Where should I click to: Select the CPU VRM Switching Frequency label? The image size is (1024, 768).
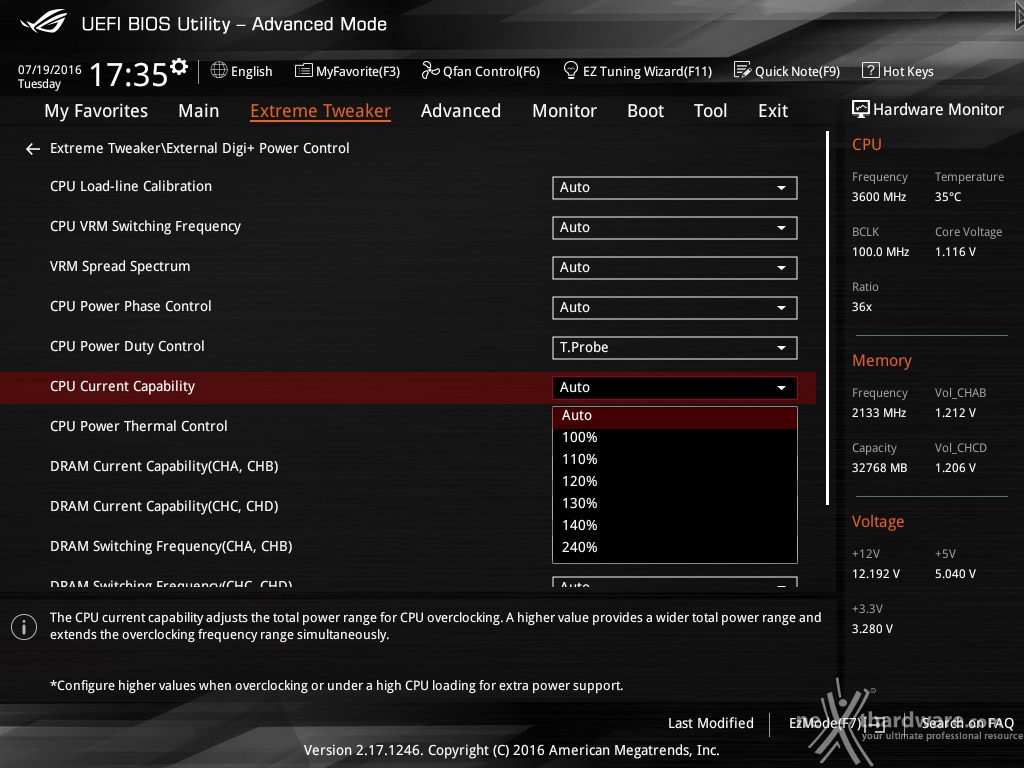(145, 227)
